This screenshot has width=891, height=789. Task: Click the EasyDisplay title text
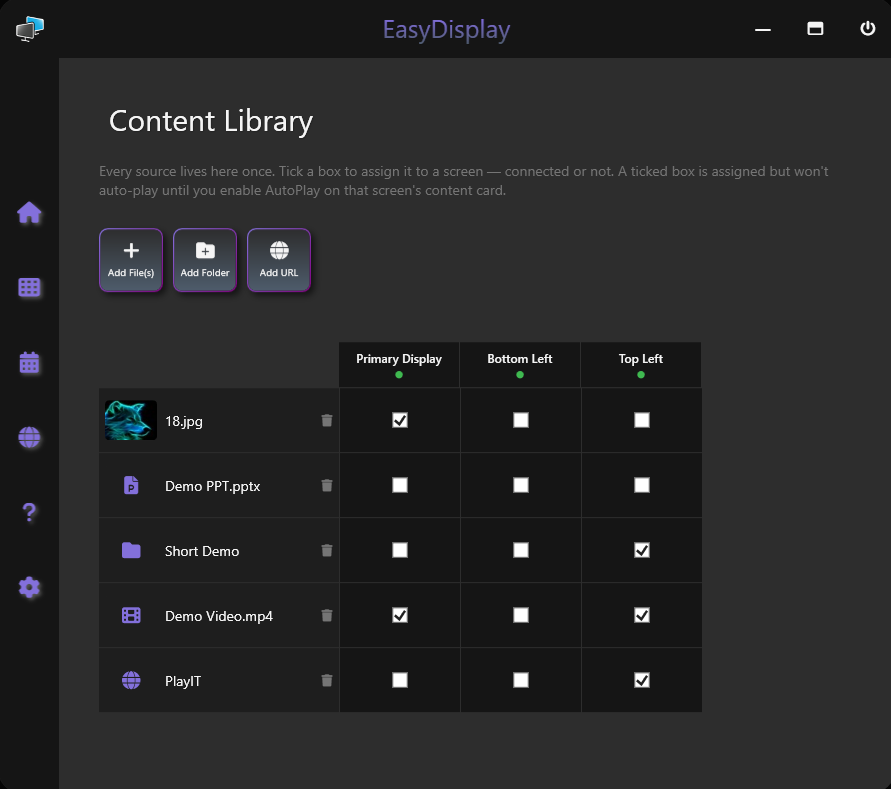click(446, 30)
